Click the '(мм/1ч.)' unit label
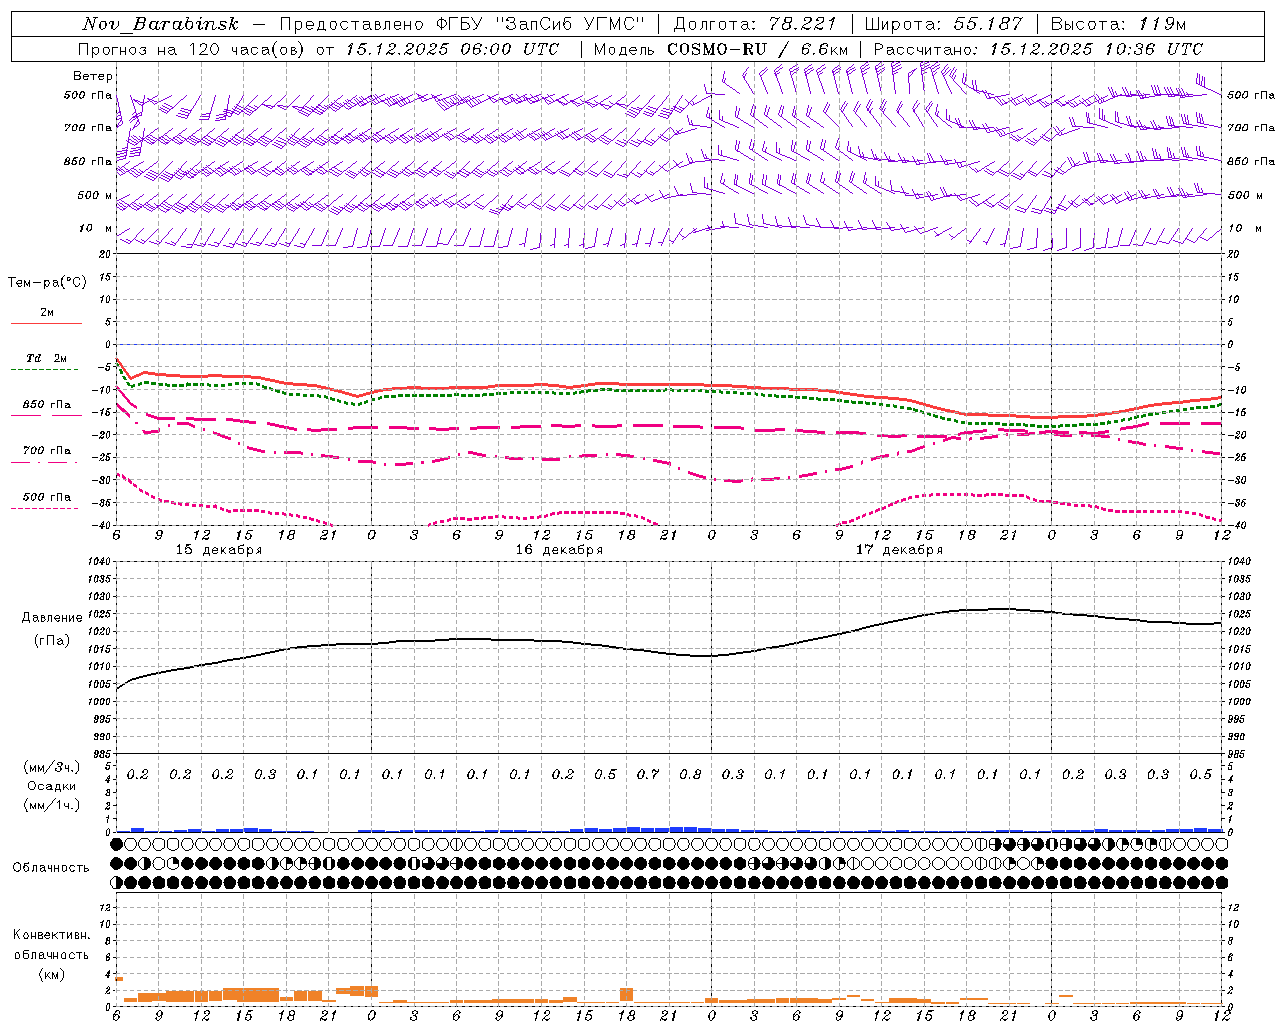Image resolution: width=1280 pixels, height=1024 pixels. click(52, 805)
